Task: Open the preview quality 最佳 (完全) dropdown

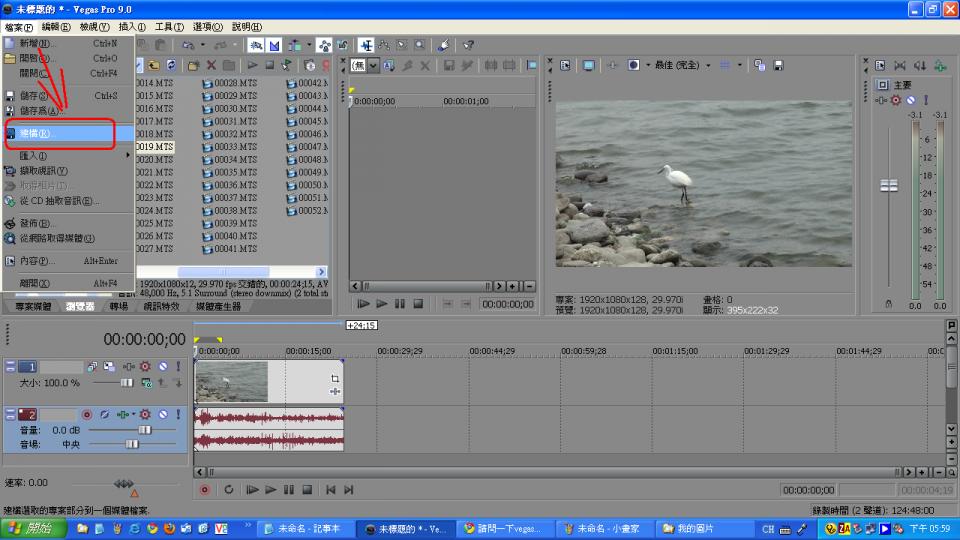Action: coord(682,65)
